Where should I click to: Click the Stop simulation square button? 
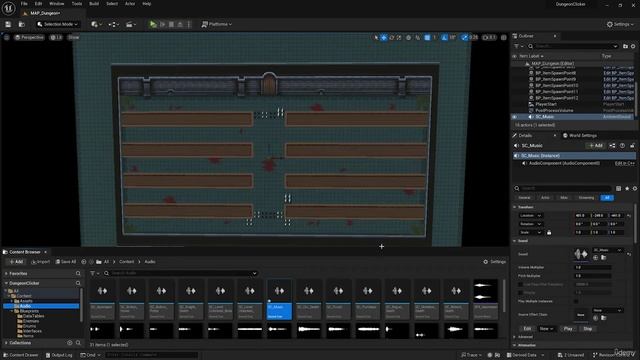point(171,24)
